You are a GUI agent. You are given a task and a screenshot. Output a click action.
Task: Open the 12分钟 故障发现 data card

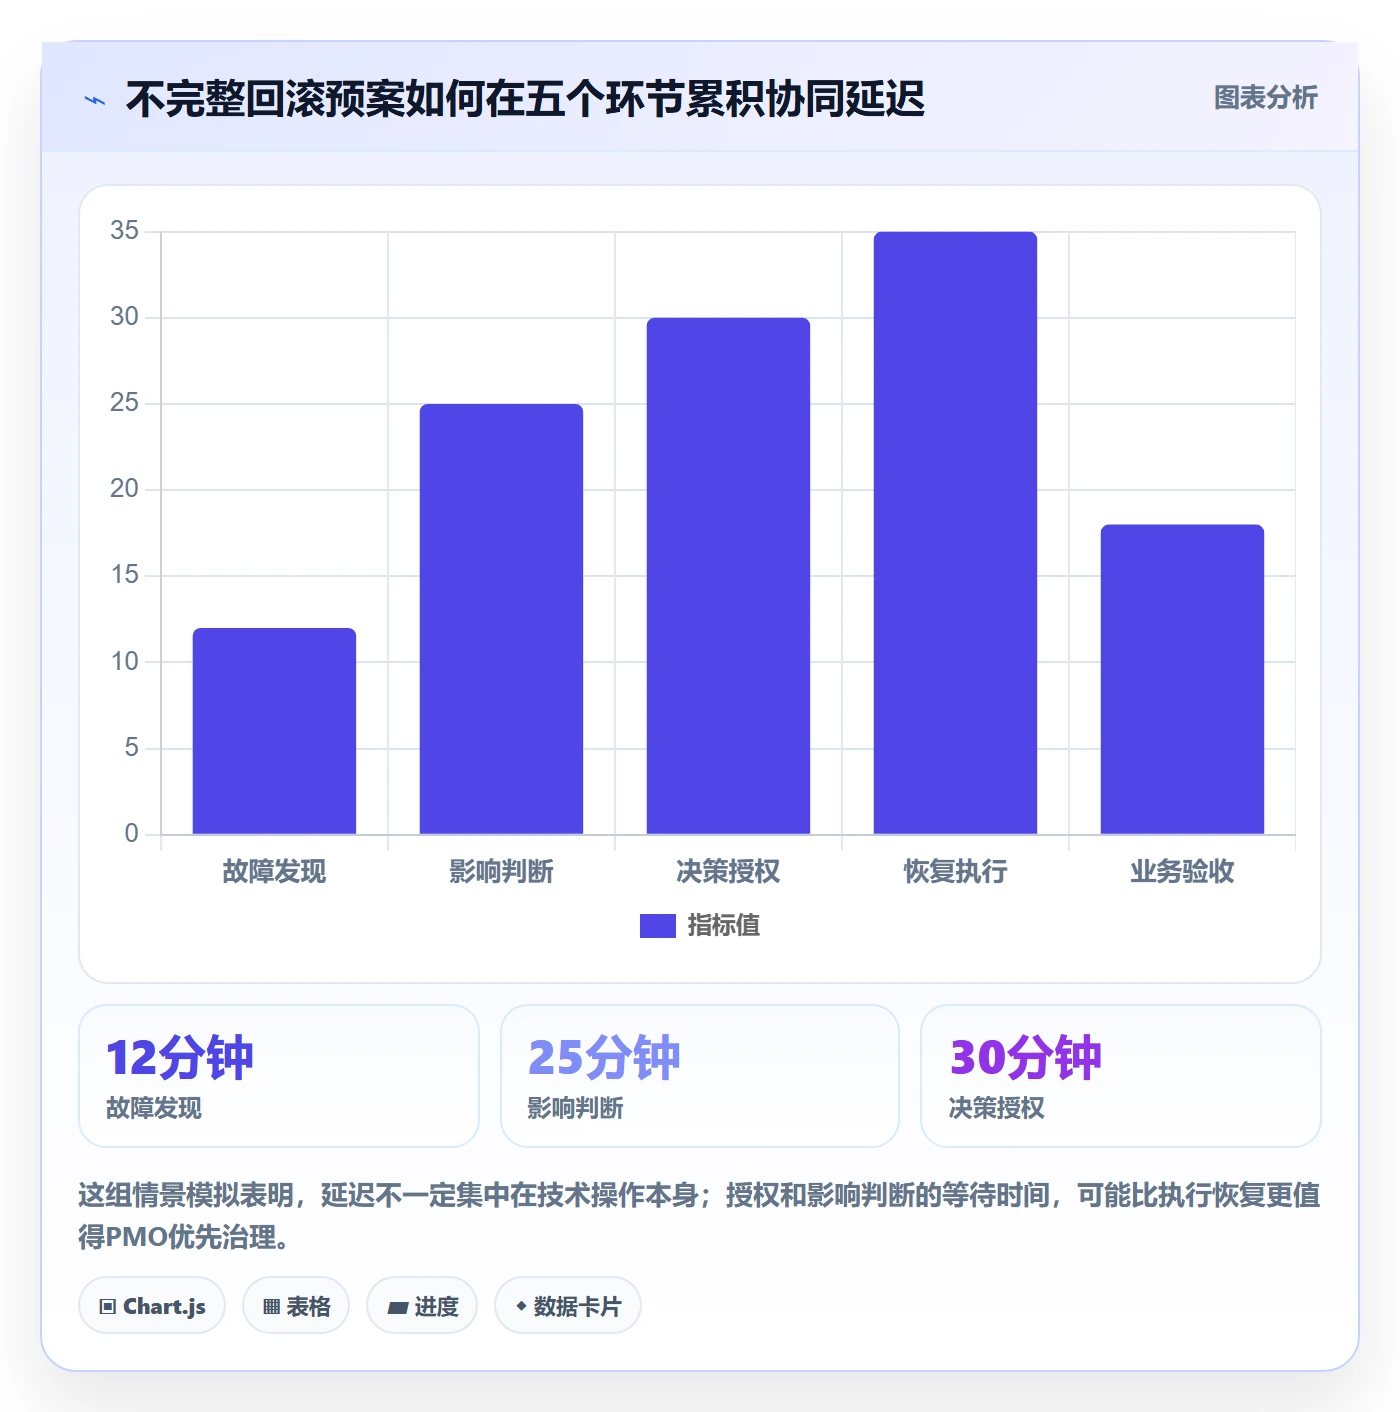279,1076
